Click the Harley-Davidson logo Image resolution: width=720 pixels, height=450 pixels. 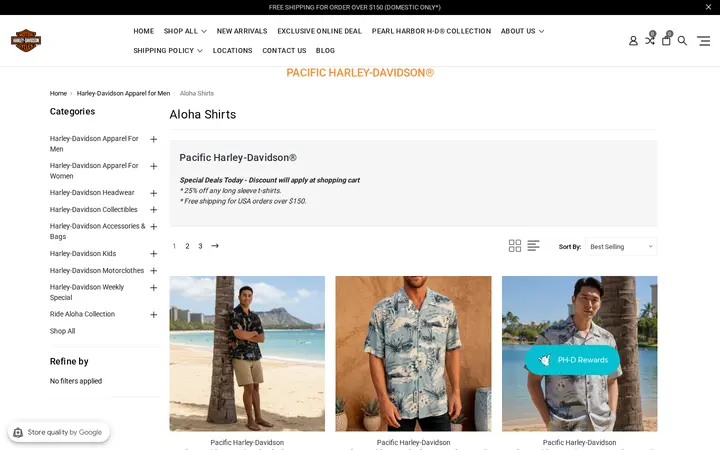[26, 40]
